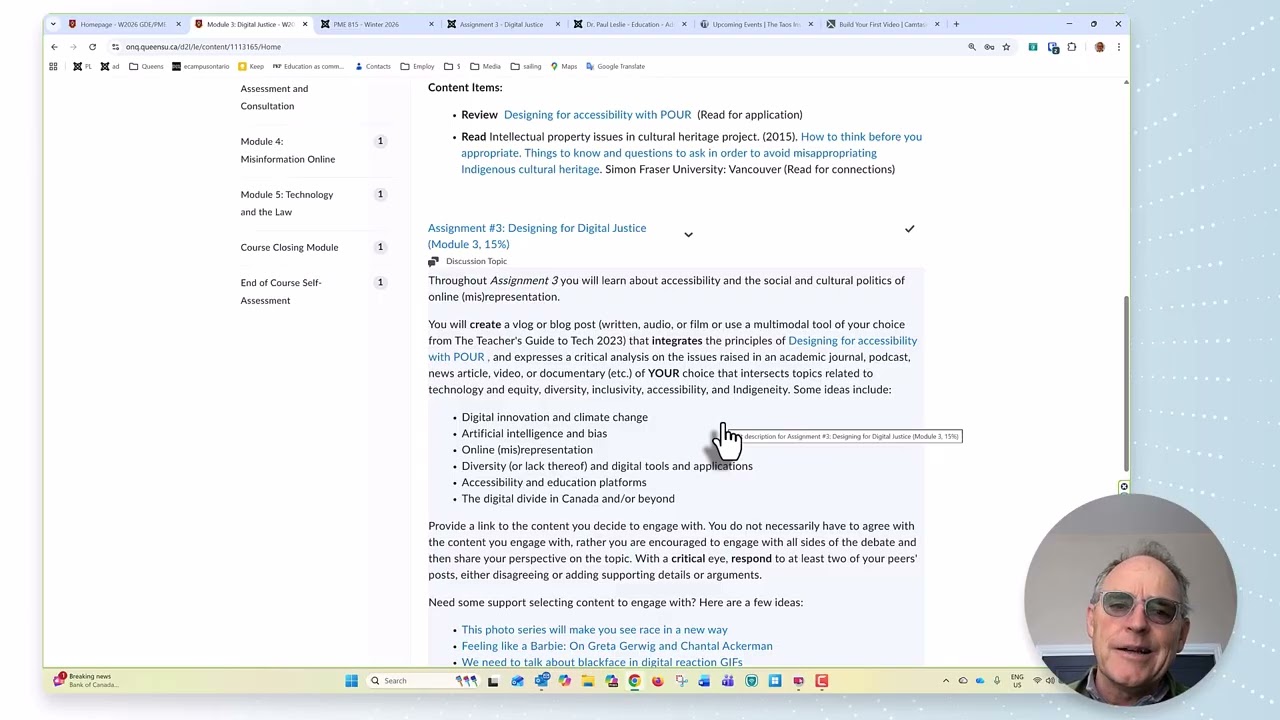Open the Chrome profile avatar
This screenshot has height=720, width=1280.
pos(1099,47)
